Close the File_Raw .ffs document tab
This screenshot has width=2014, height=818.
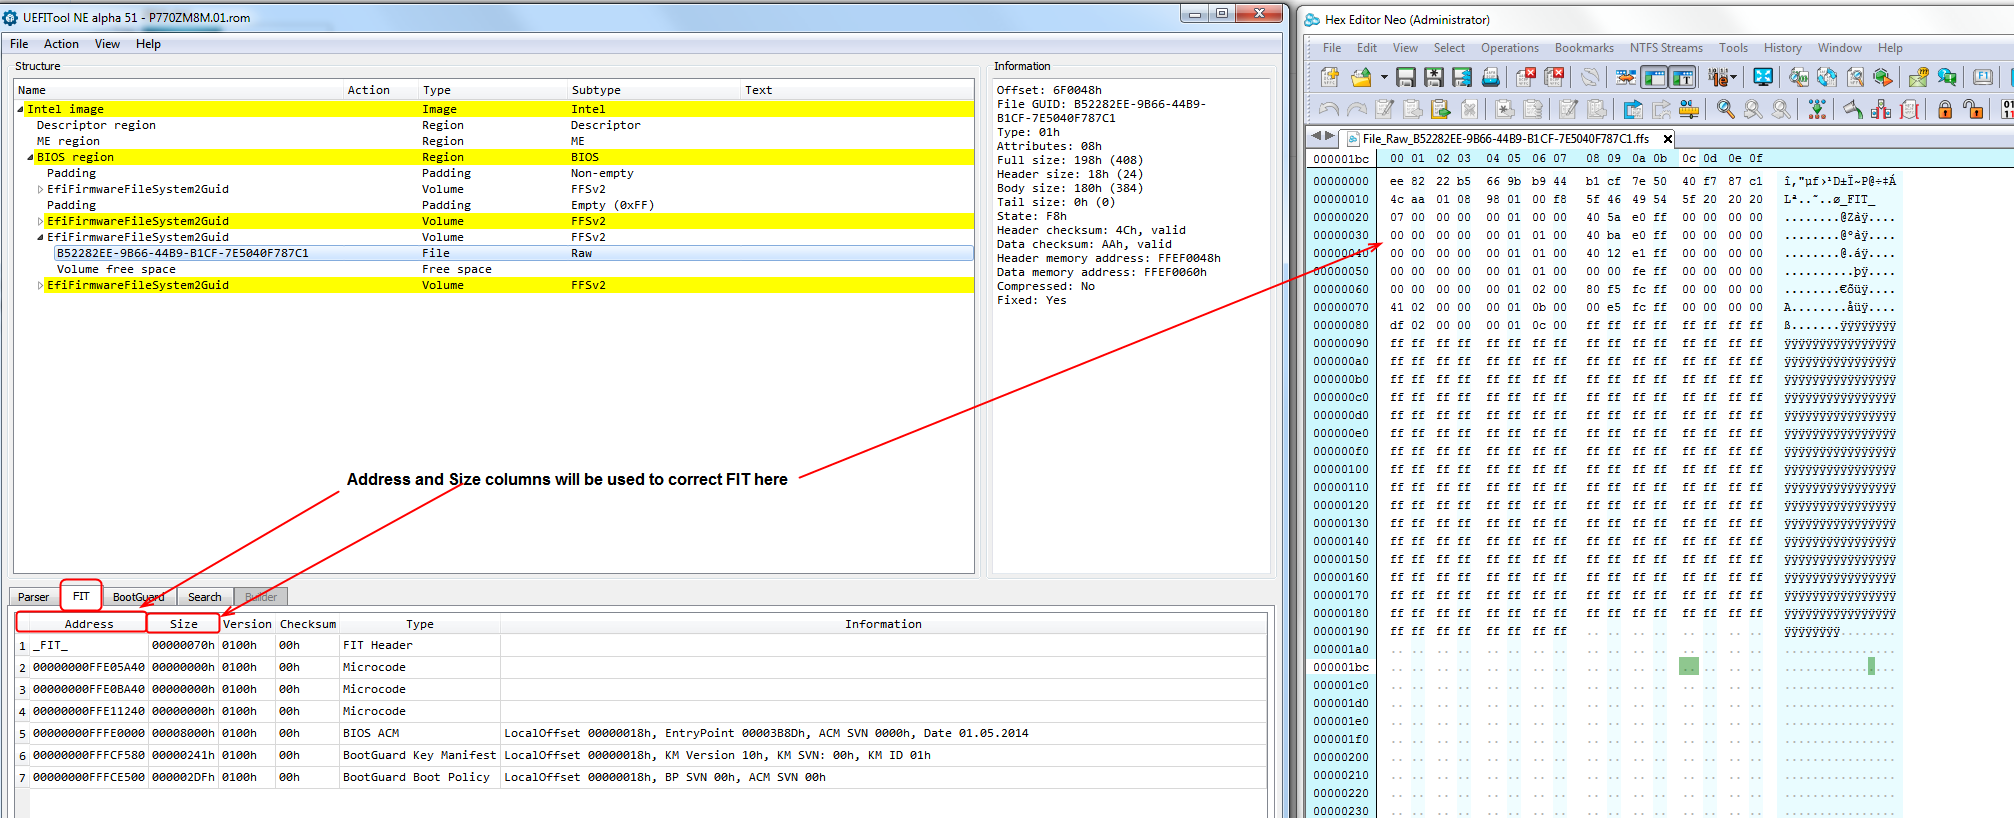(1667, 139)
